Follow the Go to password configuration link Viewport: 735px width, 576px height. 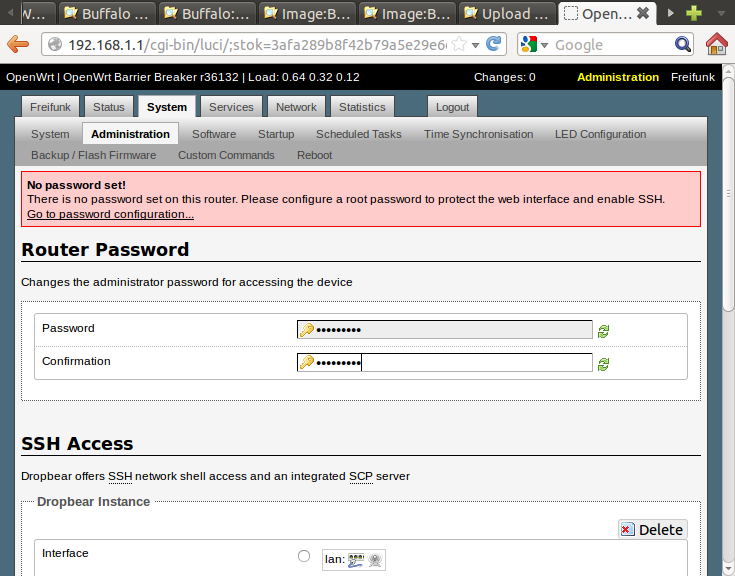click(x=111, y=214)
